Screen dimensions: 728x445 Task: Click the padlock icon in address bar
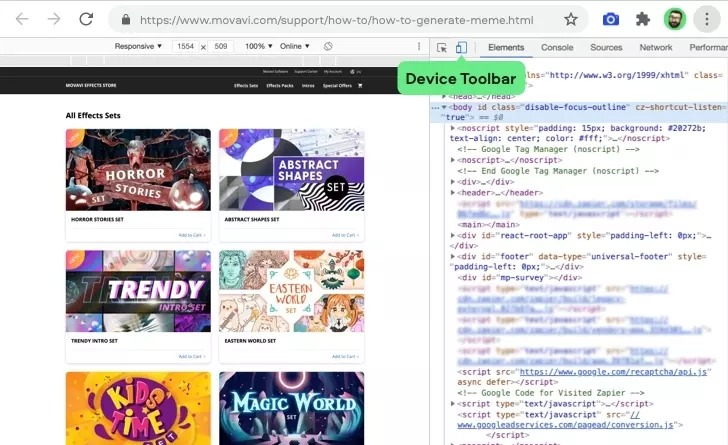pos(125,20)
